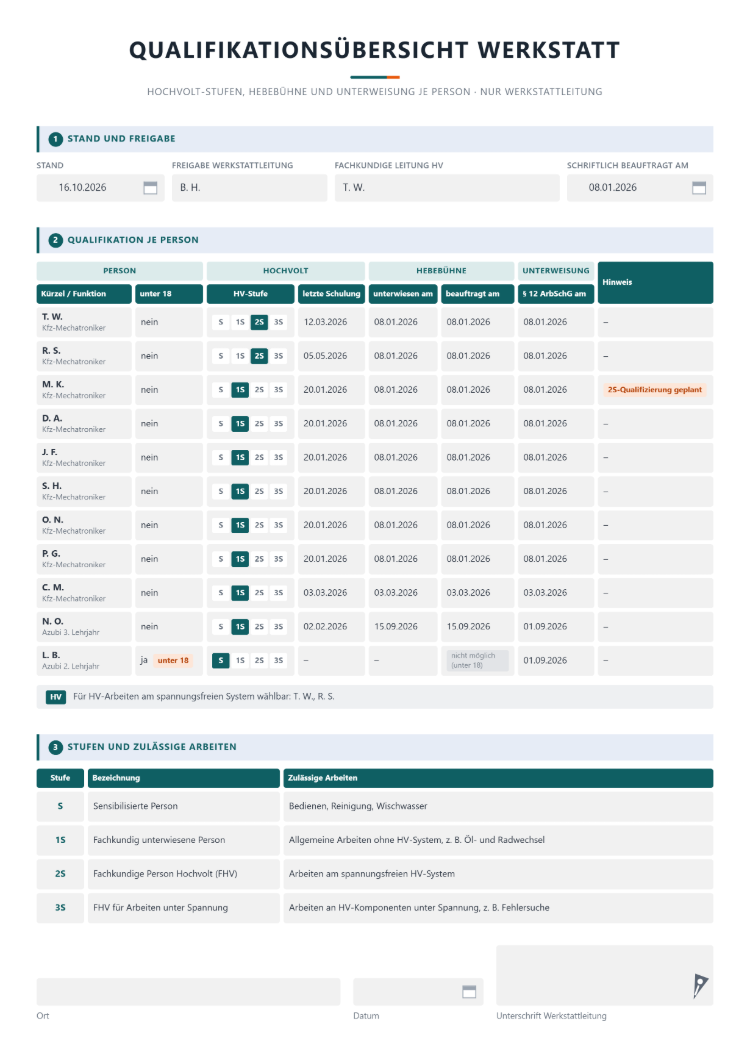Click unterwiesen am 15.09.2026 for N. O.
The height and width of the screenshot is (1060, 750).
[x=403, y=627]
